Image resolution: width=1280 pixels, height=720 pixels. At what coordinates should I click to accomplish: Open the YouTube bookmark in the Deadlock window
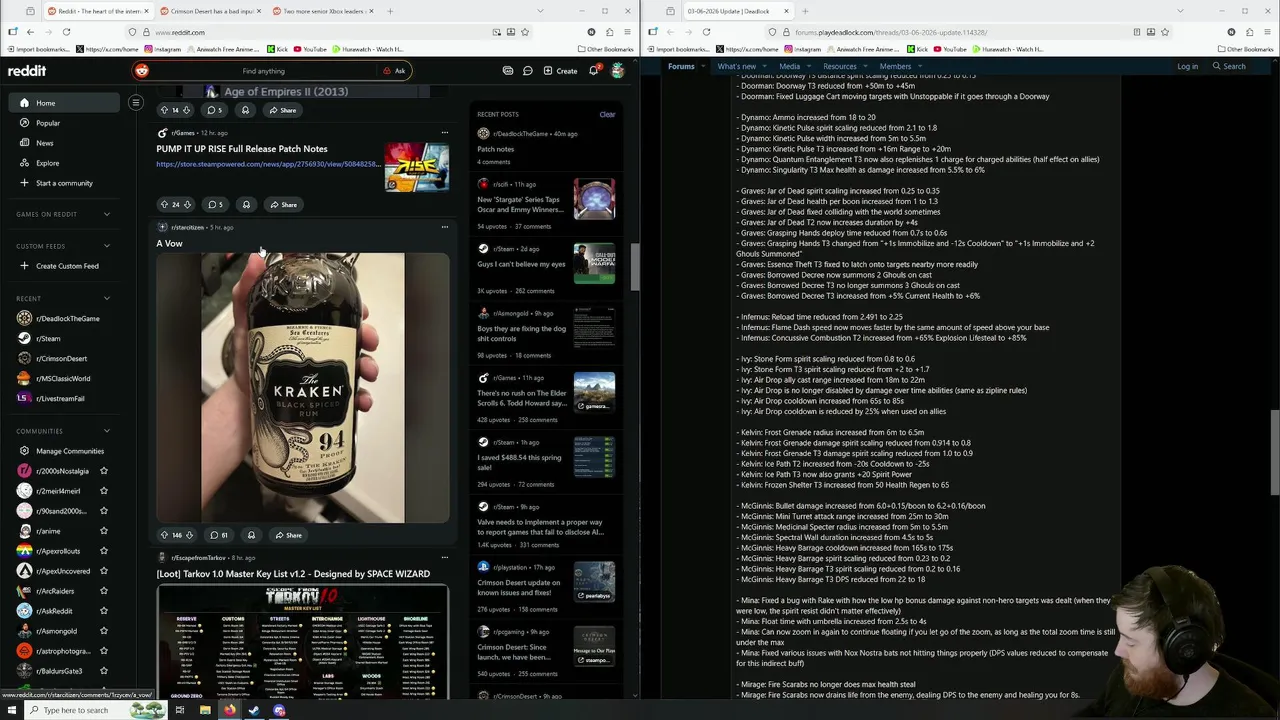(x=950, y=49)
